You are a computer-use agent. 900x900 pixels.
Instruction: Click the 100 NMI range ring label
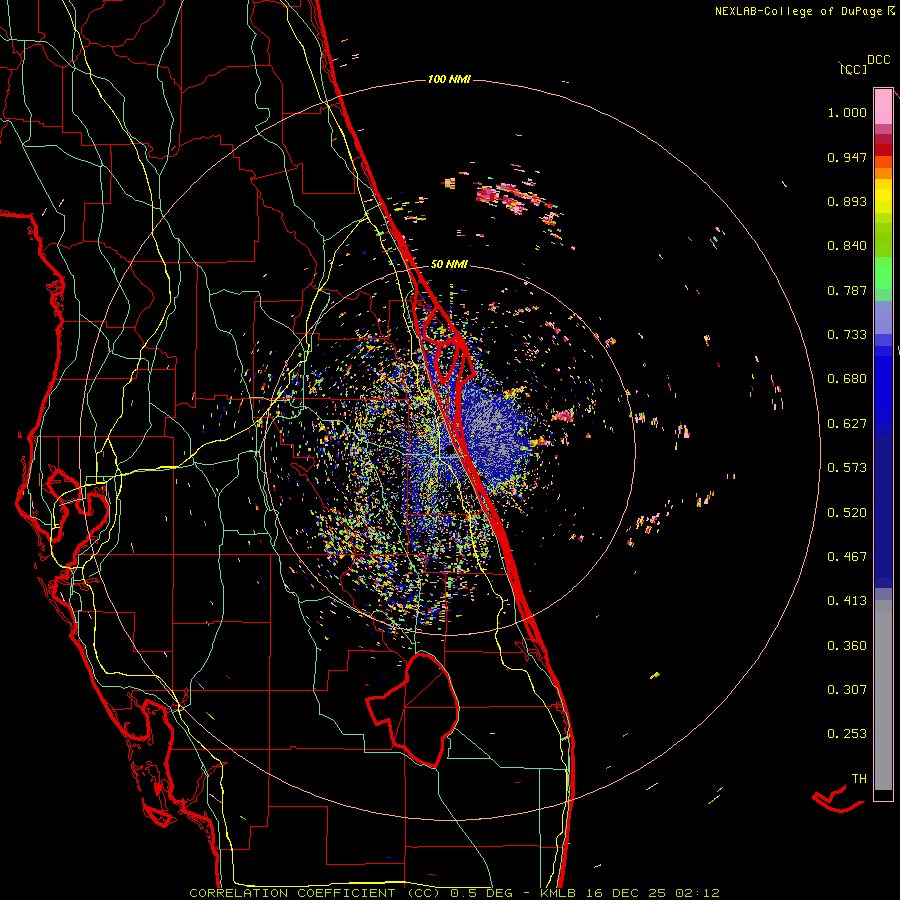(449, 79)
